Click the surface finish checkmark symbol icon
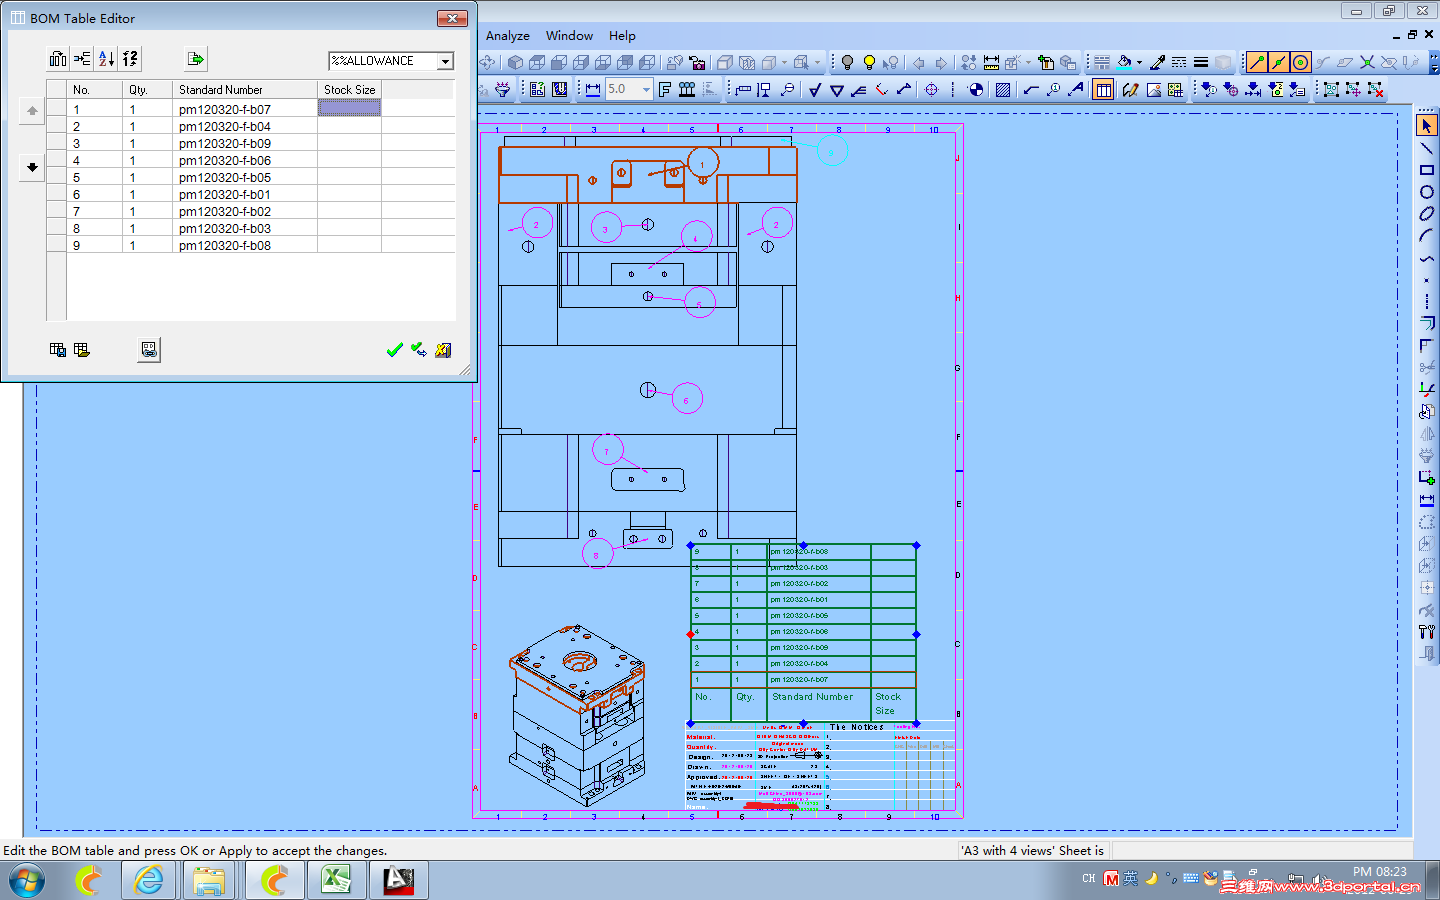1440x900 pixels. [815, 89]
